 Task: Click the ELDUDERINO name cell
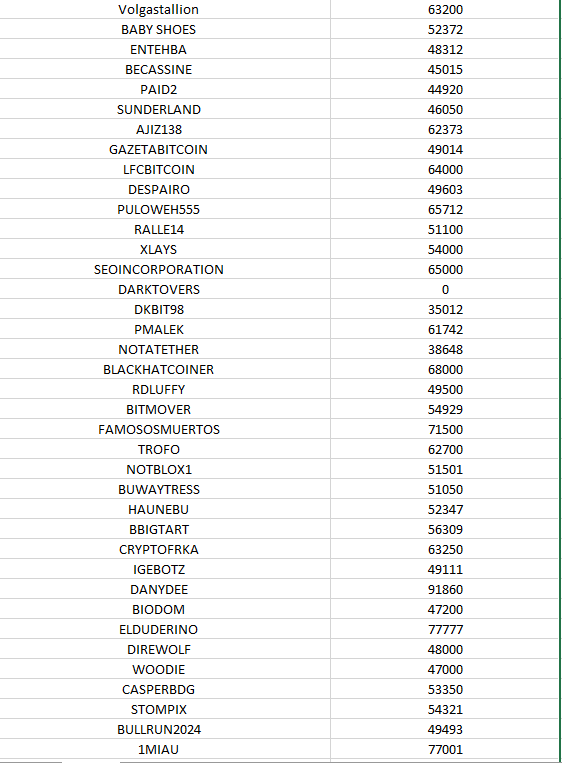[x=159, y=629]
